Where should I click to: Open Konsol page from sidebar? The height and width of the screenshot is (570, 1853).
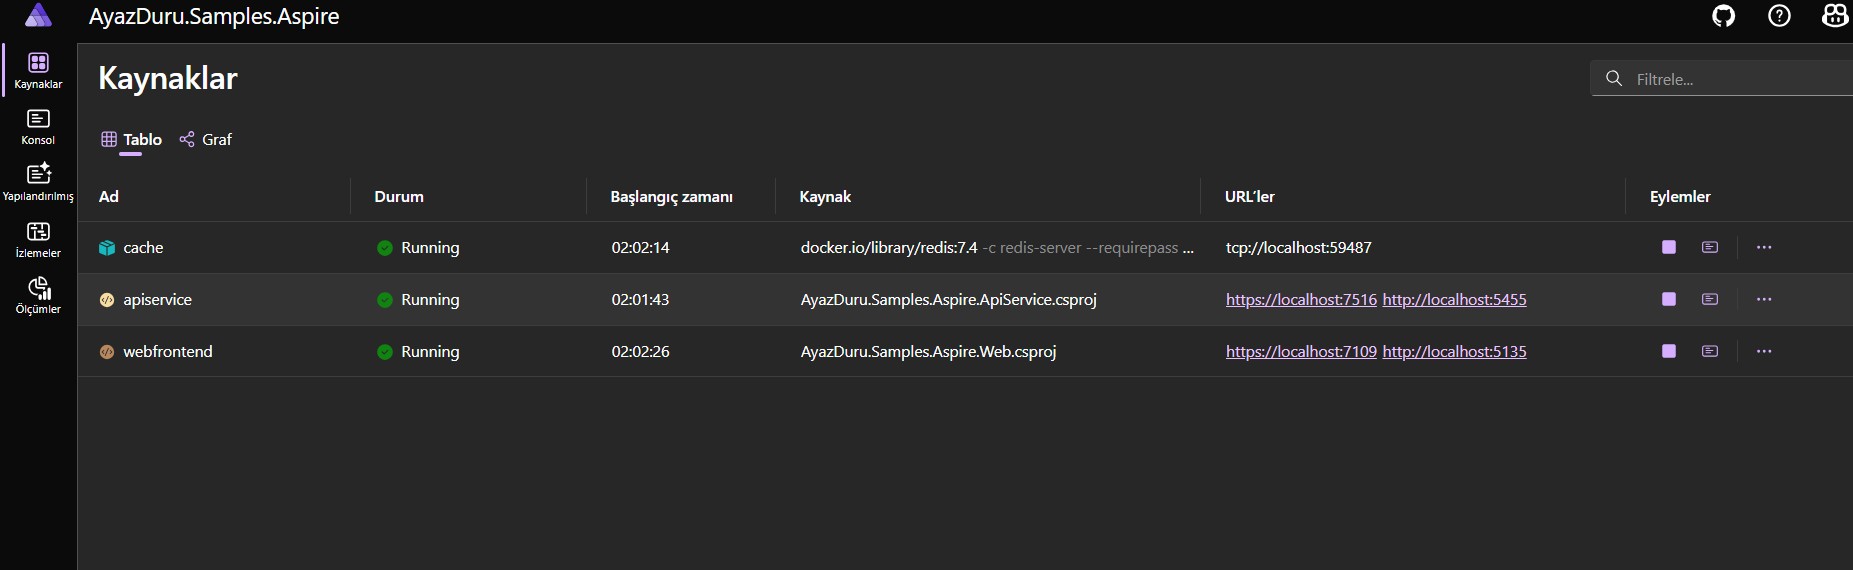click(x=38, y=127)
